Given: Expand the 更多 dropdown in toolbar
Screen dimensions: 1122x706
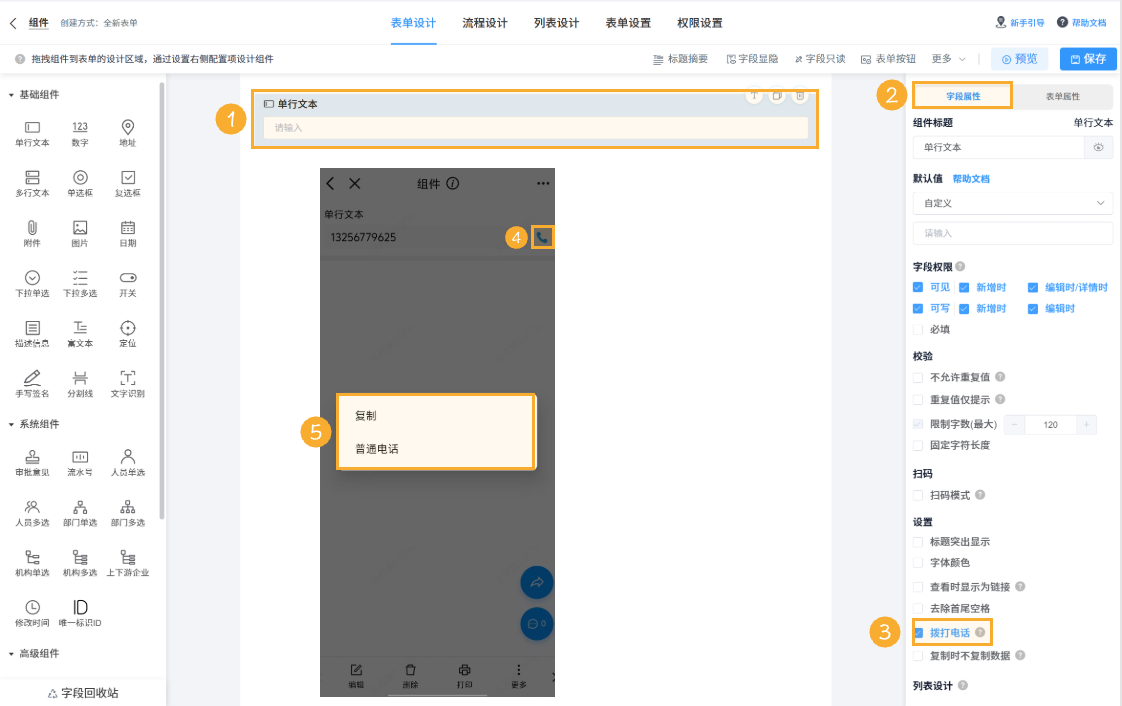Looking at the screenshot, I should click(x=948, y=59).
